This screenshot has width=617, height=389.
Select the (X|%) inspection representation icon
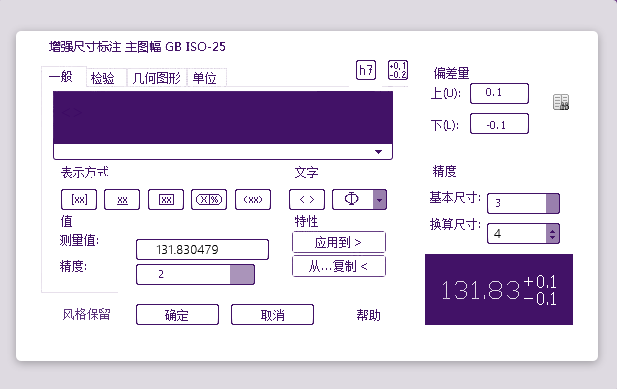pyautogui.click(x=209, y=199)
